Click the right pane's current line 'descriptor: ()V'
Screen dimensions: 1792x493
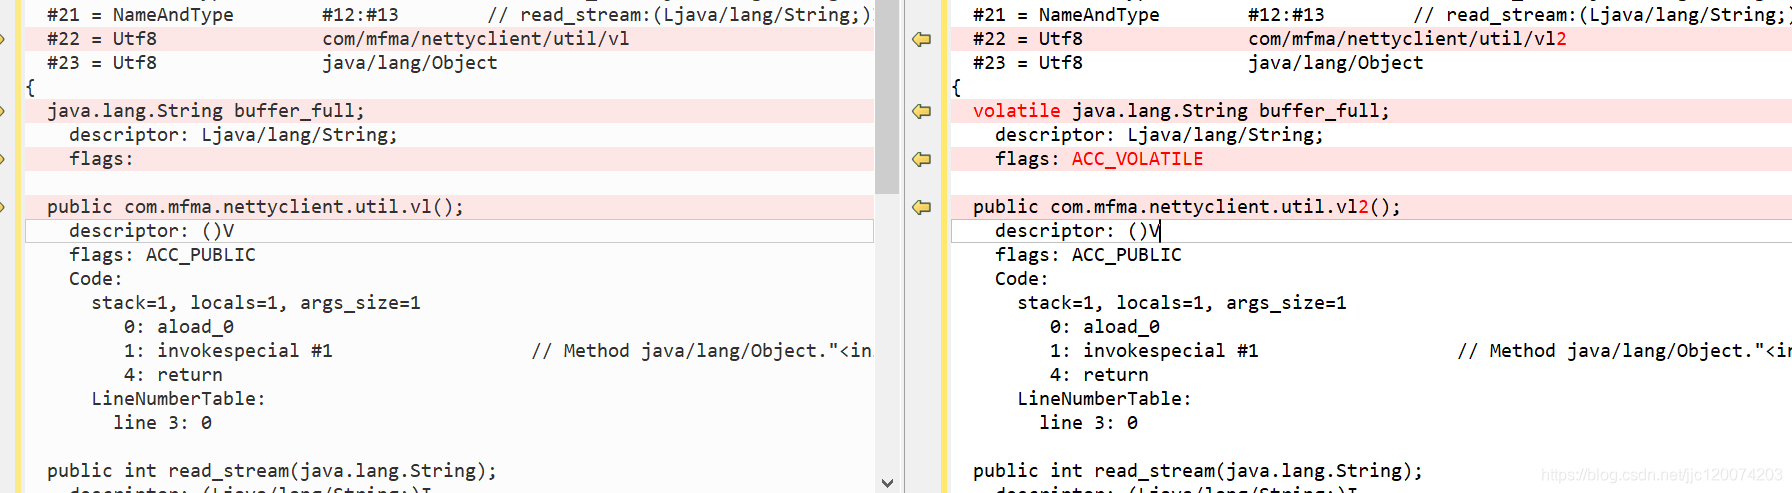[1371, 231]
